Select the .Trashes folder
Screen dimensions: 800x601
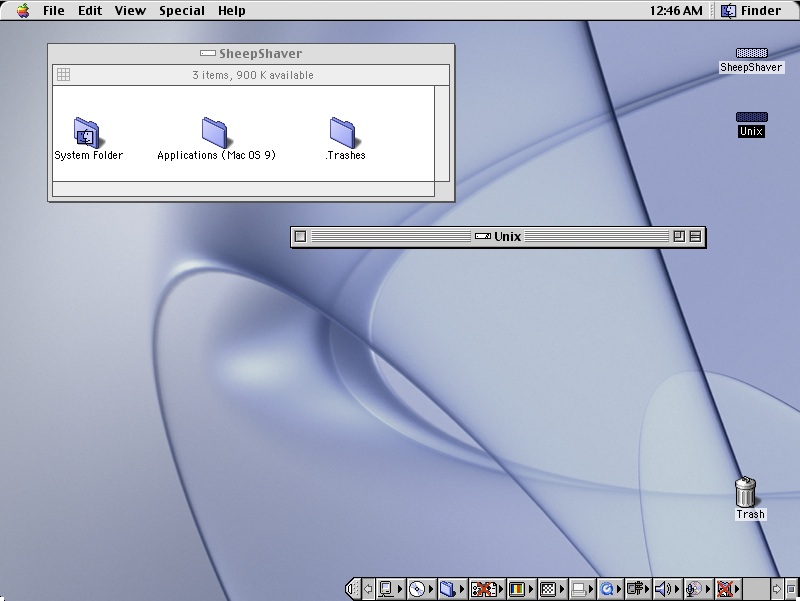[344, 132]
